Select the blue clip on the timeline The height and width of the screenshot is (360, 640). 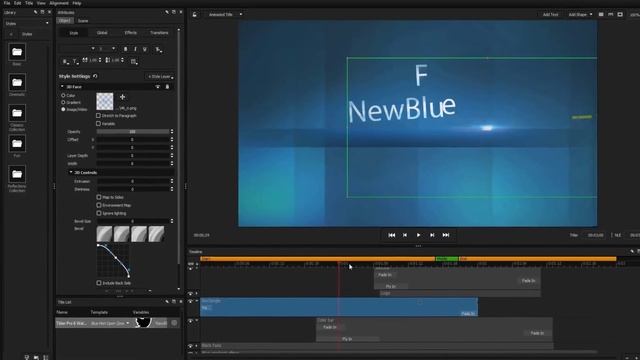[x=339, y=307]
